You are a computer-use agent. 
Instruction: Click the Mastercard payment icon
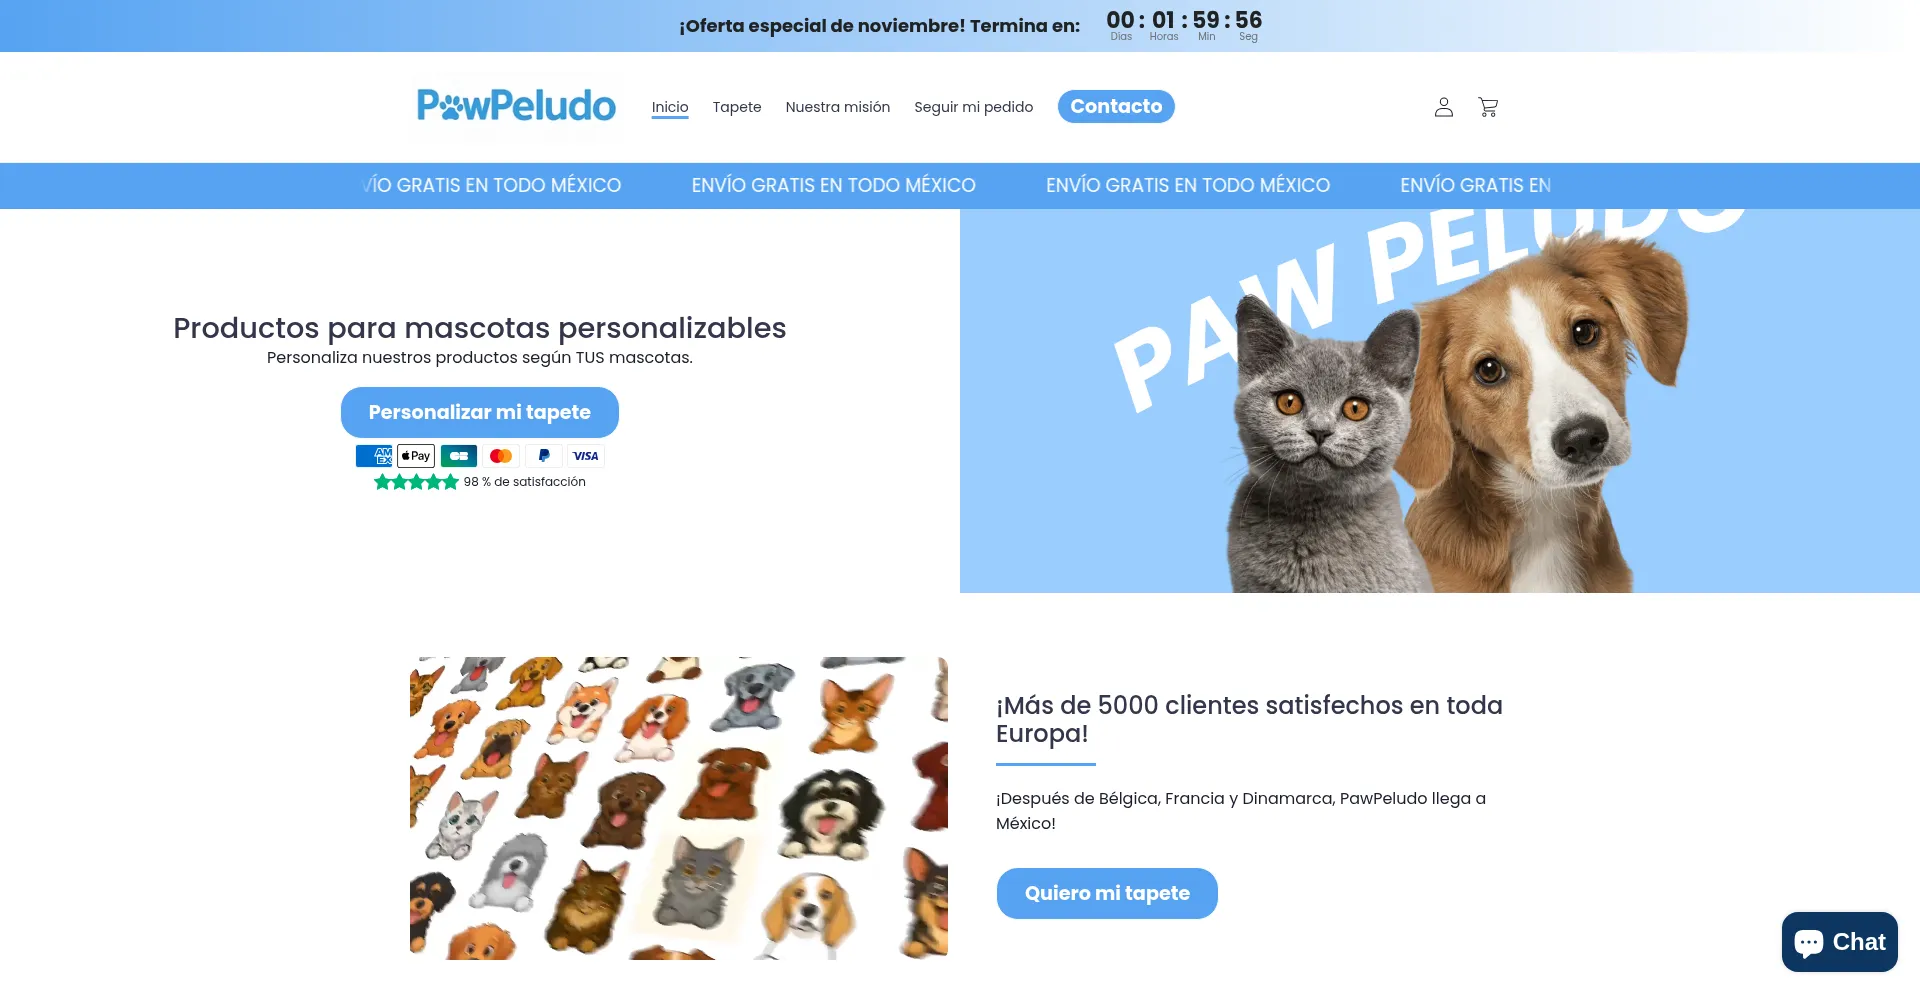point(501,456)
